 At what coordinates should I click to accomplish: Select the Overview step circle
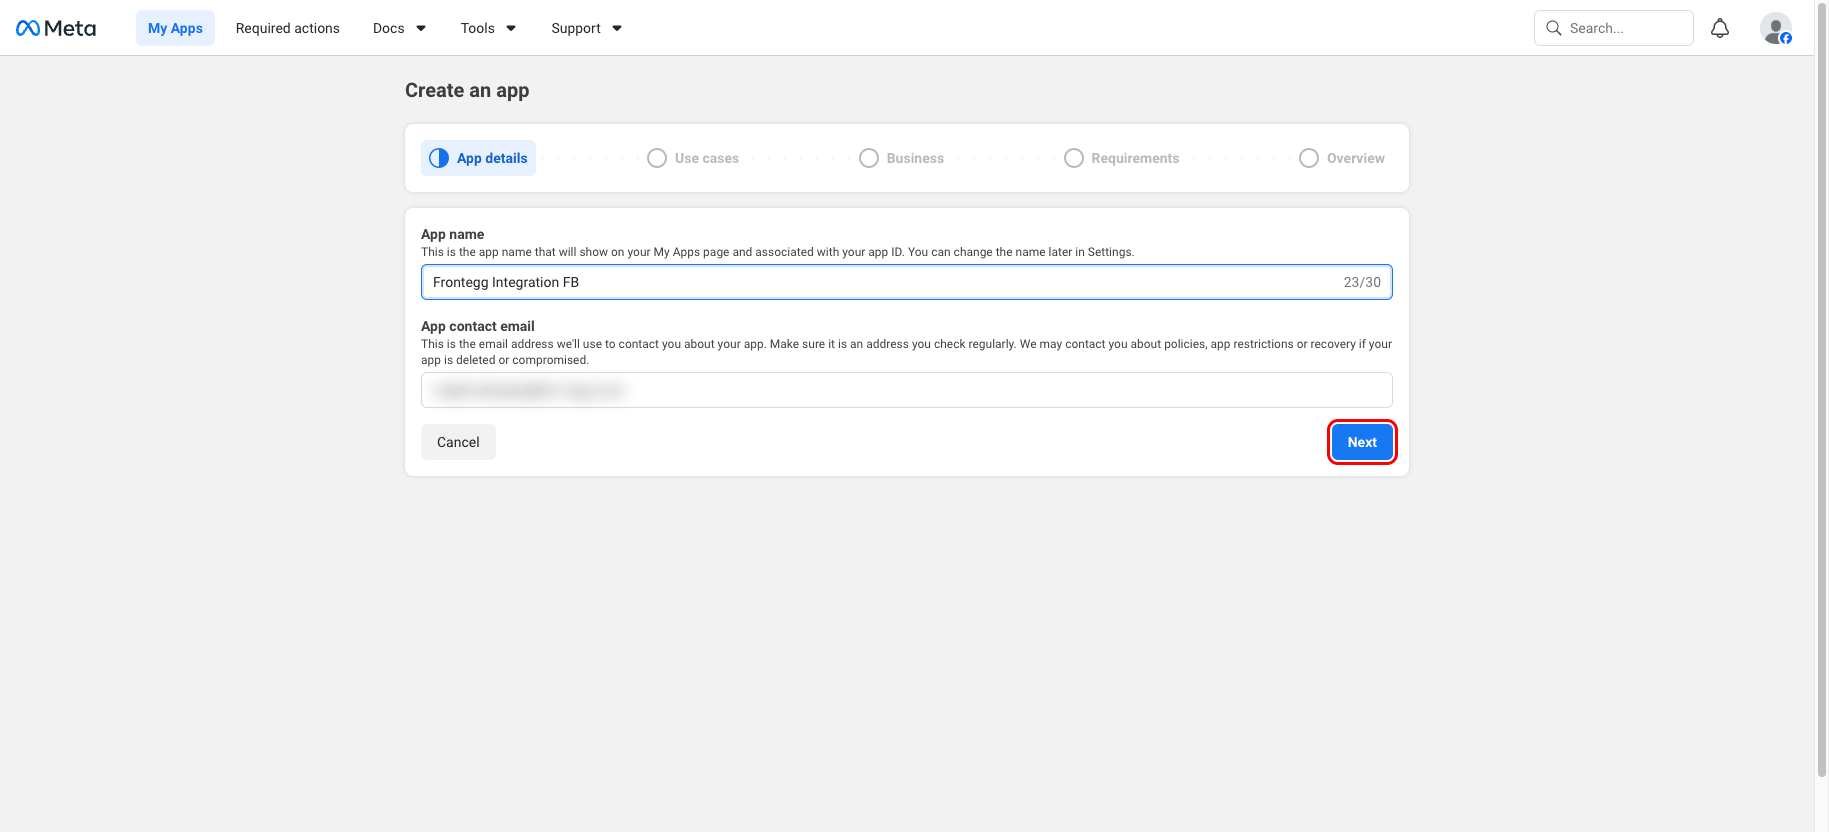tap(1309, 158)
